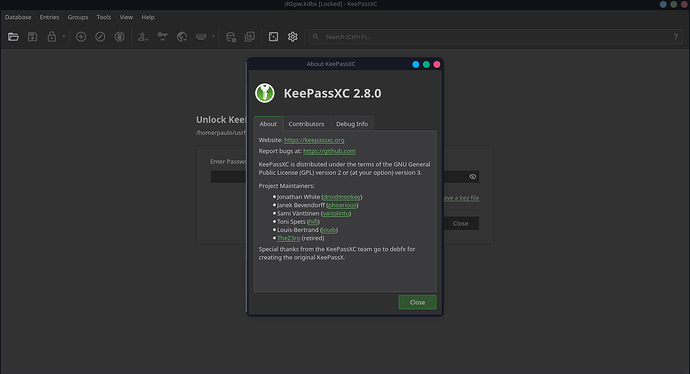Image resolution: width=690 pixels, height=374 pixels.
Task: Click the Add New Entry plus icon
Action: click(x=81, y=37)
